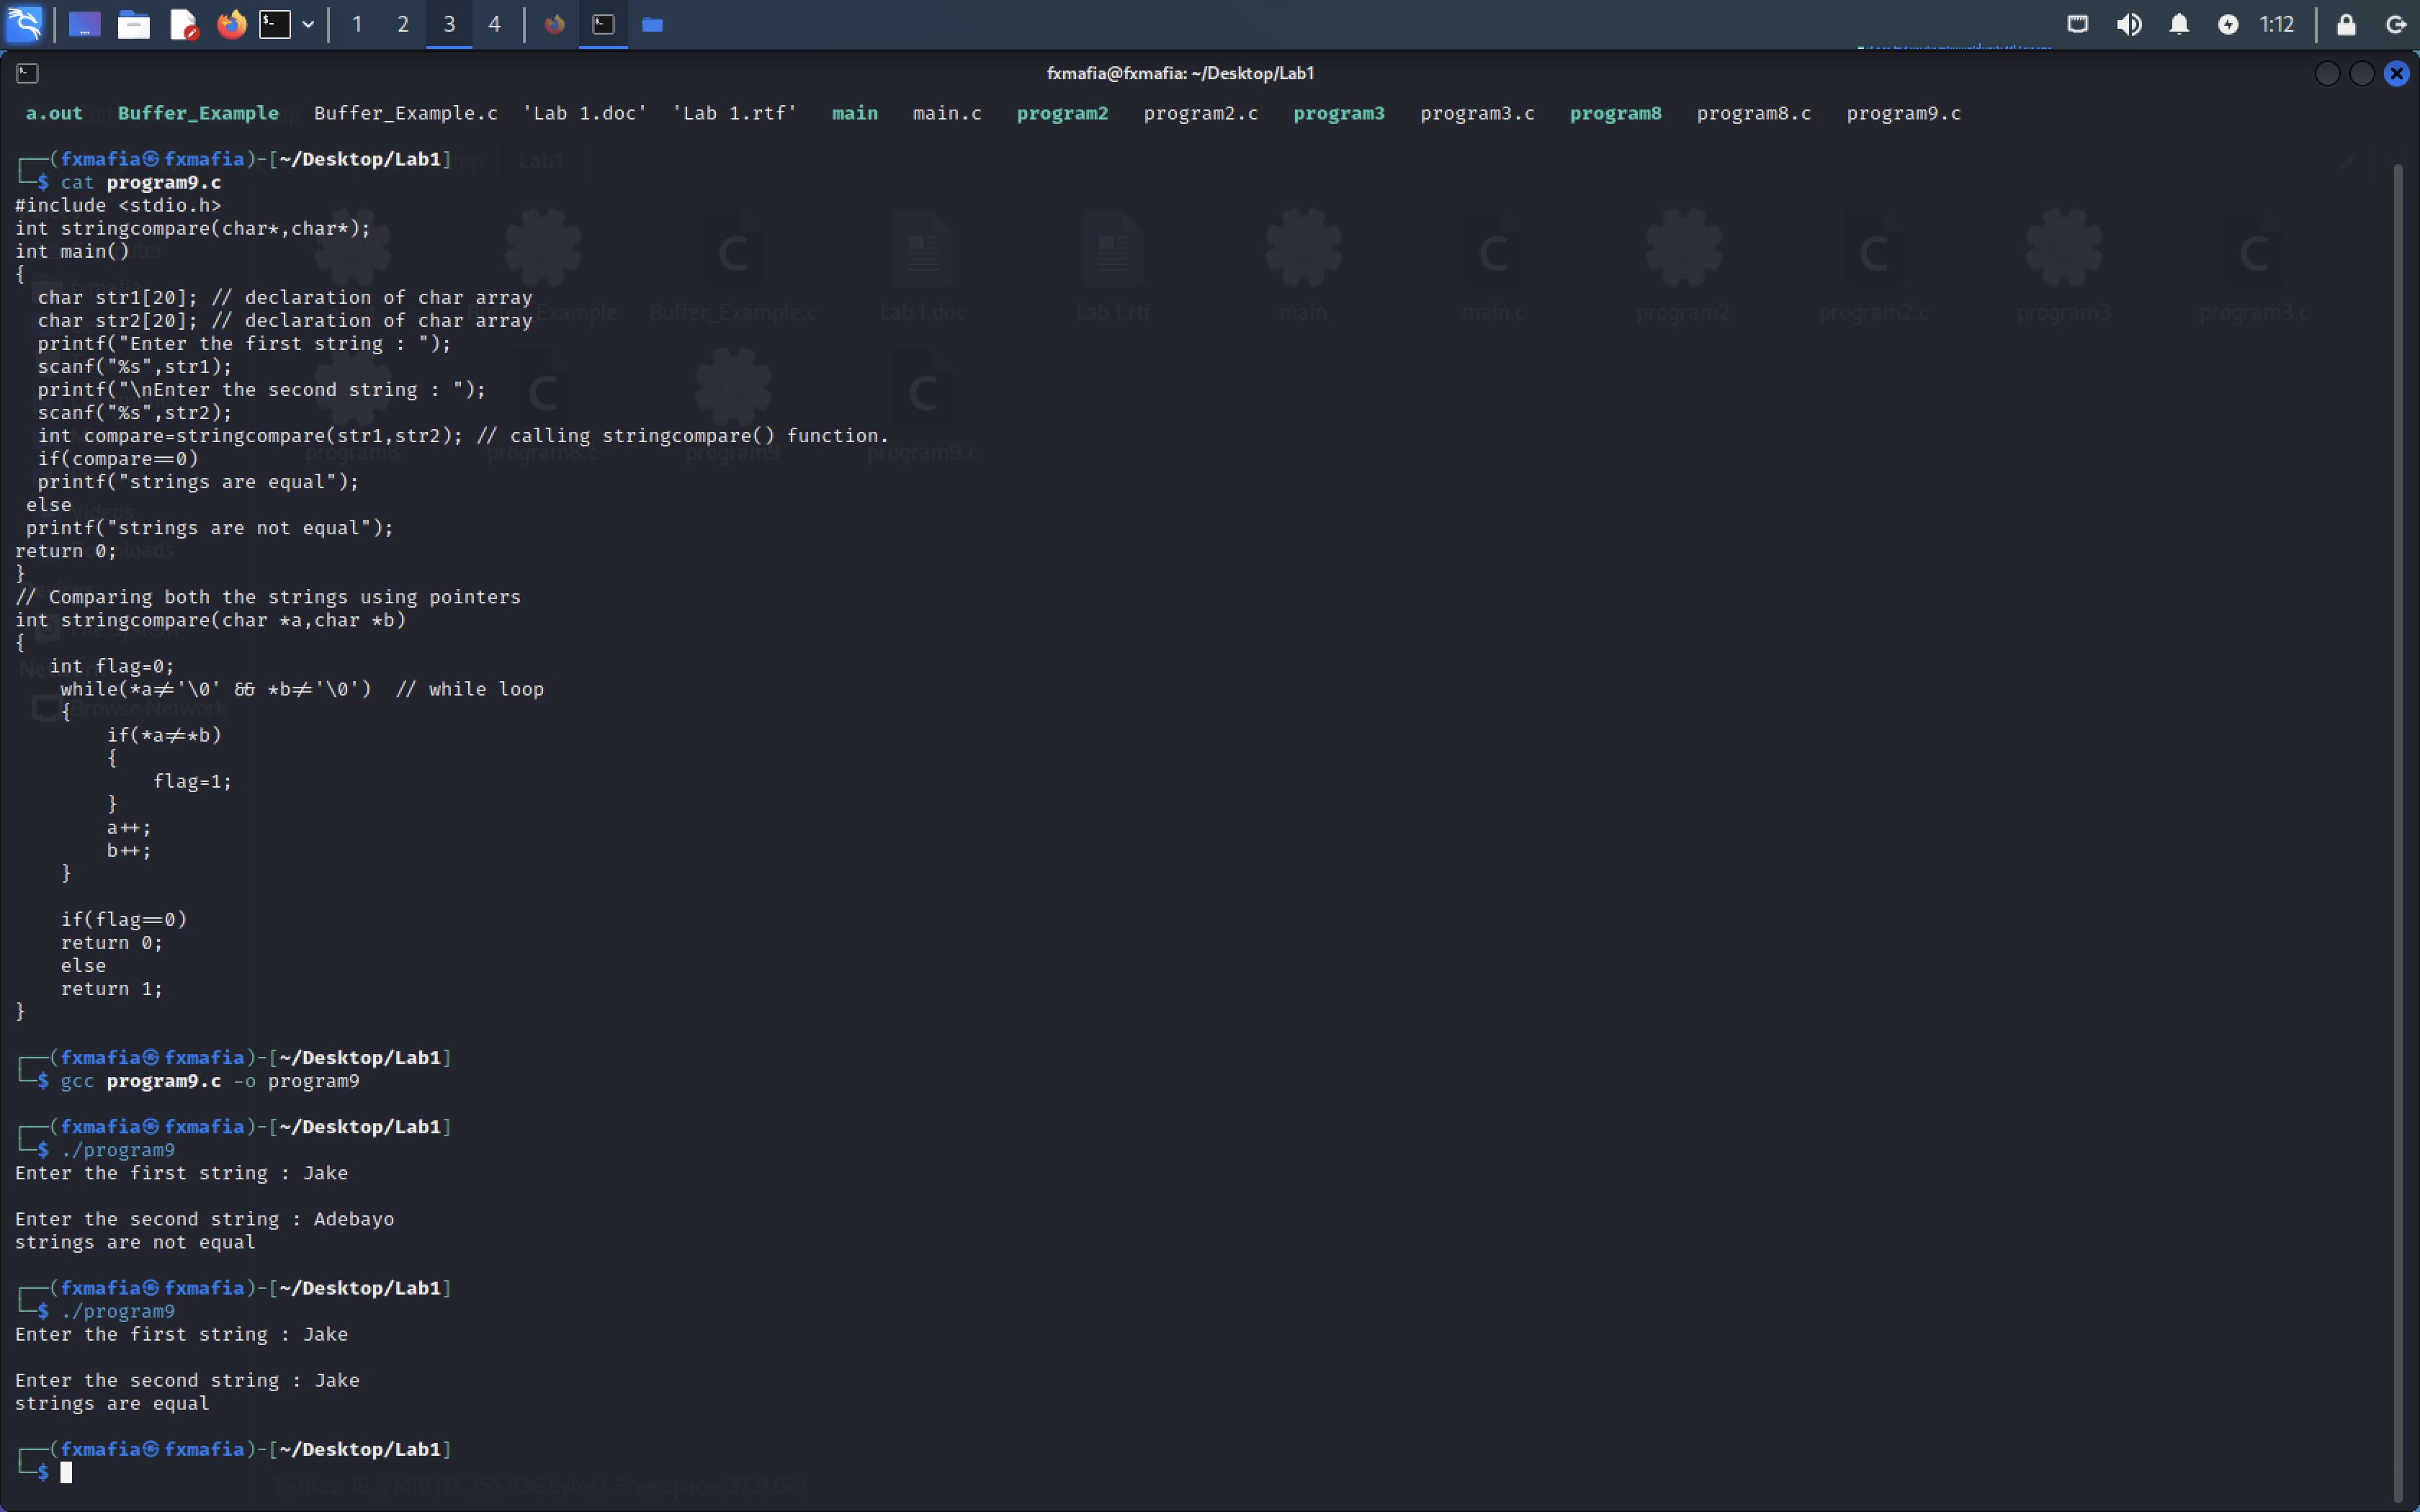2420x1512 pixels.
Task: Activate the Firefox window in the taskbar
Action: click(554, 24)
